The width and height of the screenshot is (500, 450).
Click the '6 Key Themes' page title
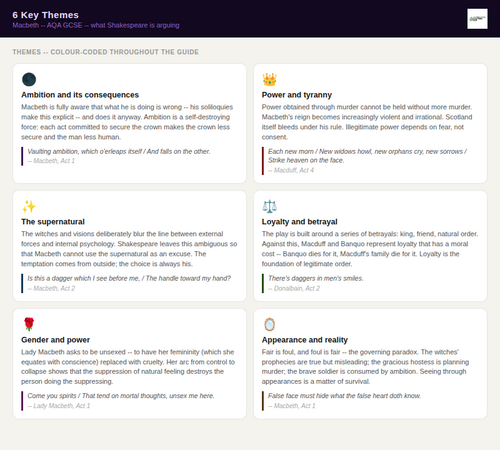coord(45,15)
